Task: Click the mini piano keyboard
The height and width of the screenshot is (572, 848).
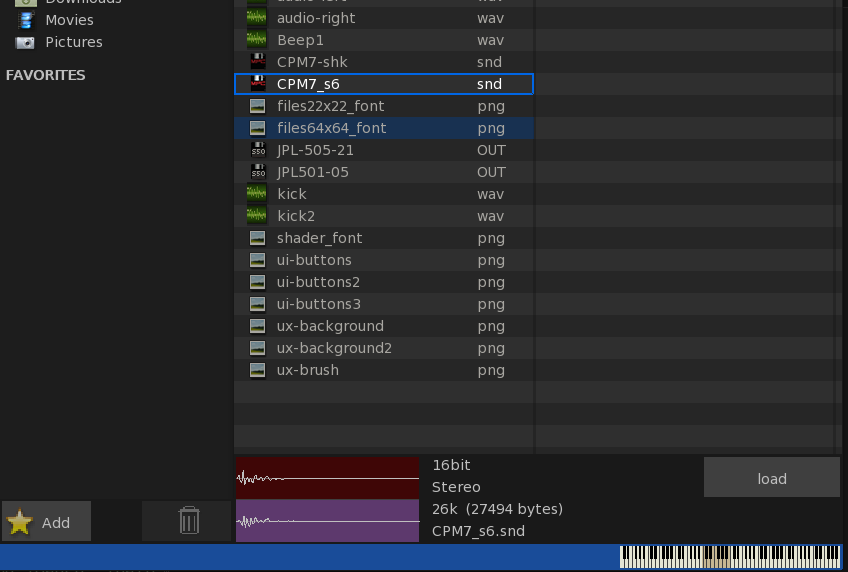Action: (730, 557)
